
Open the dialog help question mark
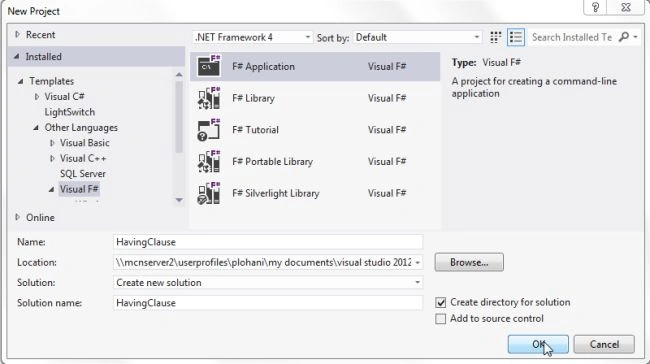595,7
